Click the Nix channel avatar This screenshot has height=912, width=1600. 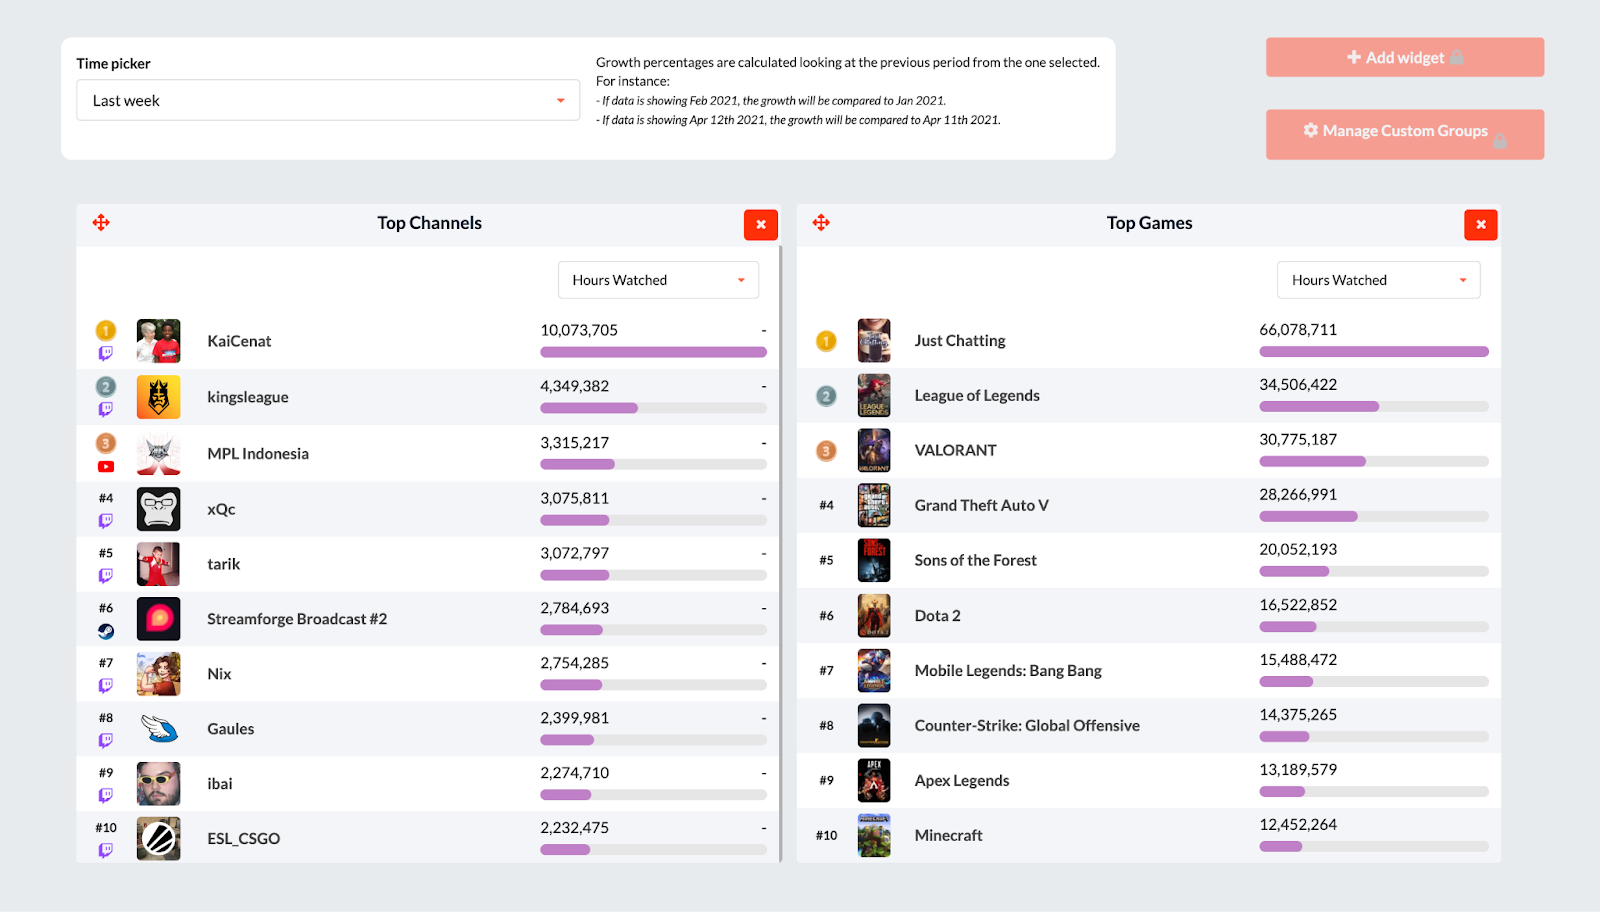click(x=158, y=674)
